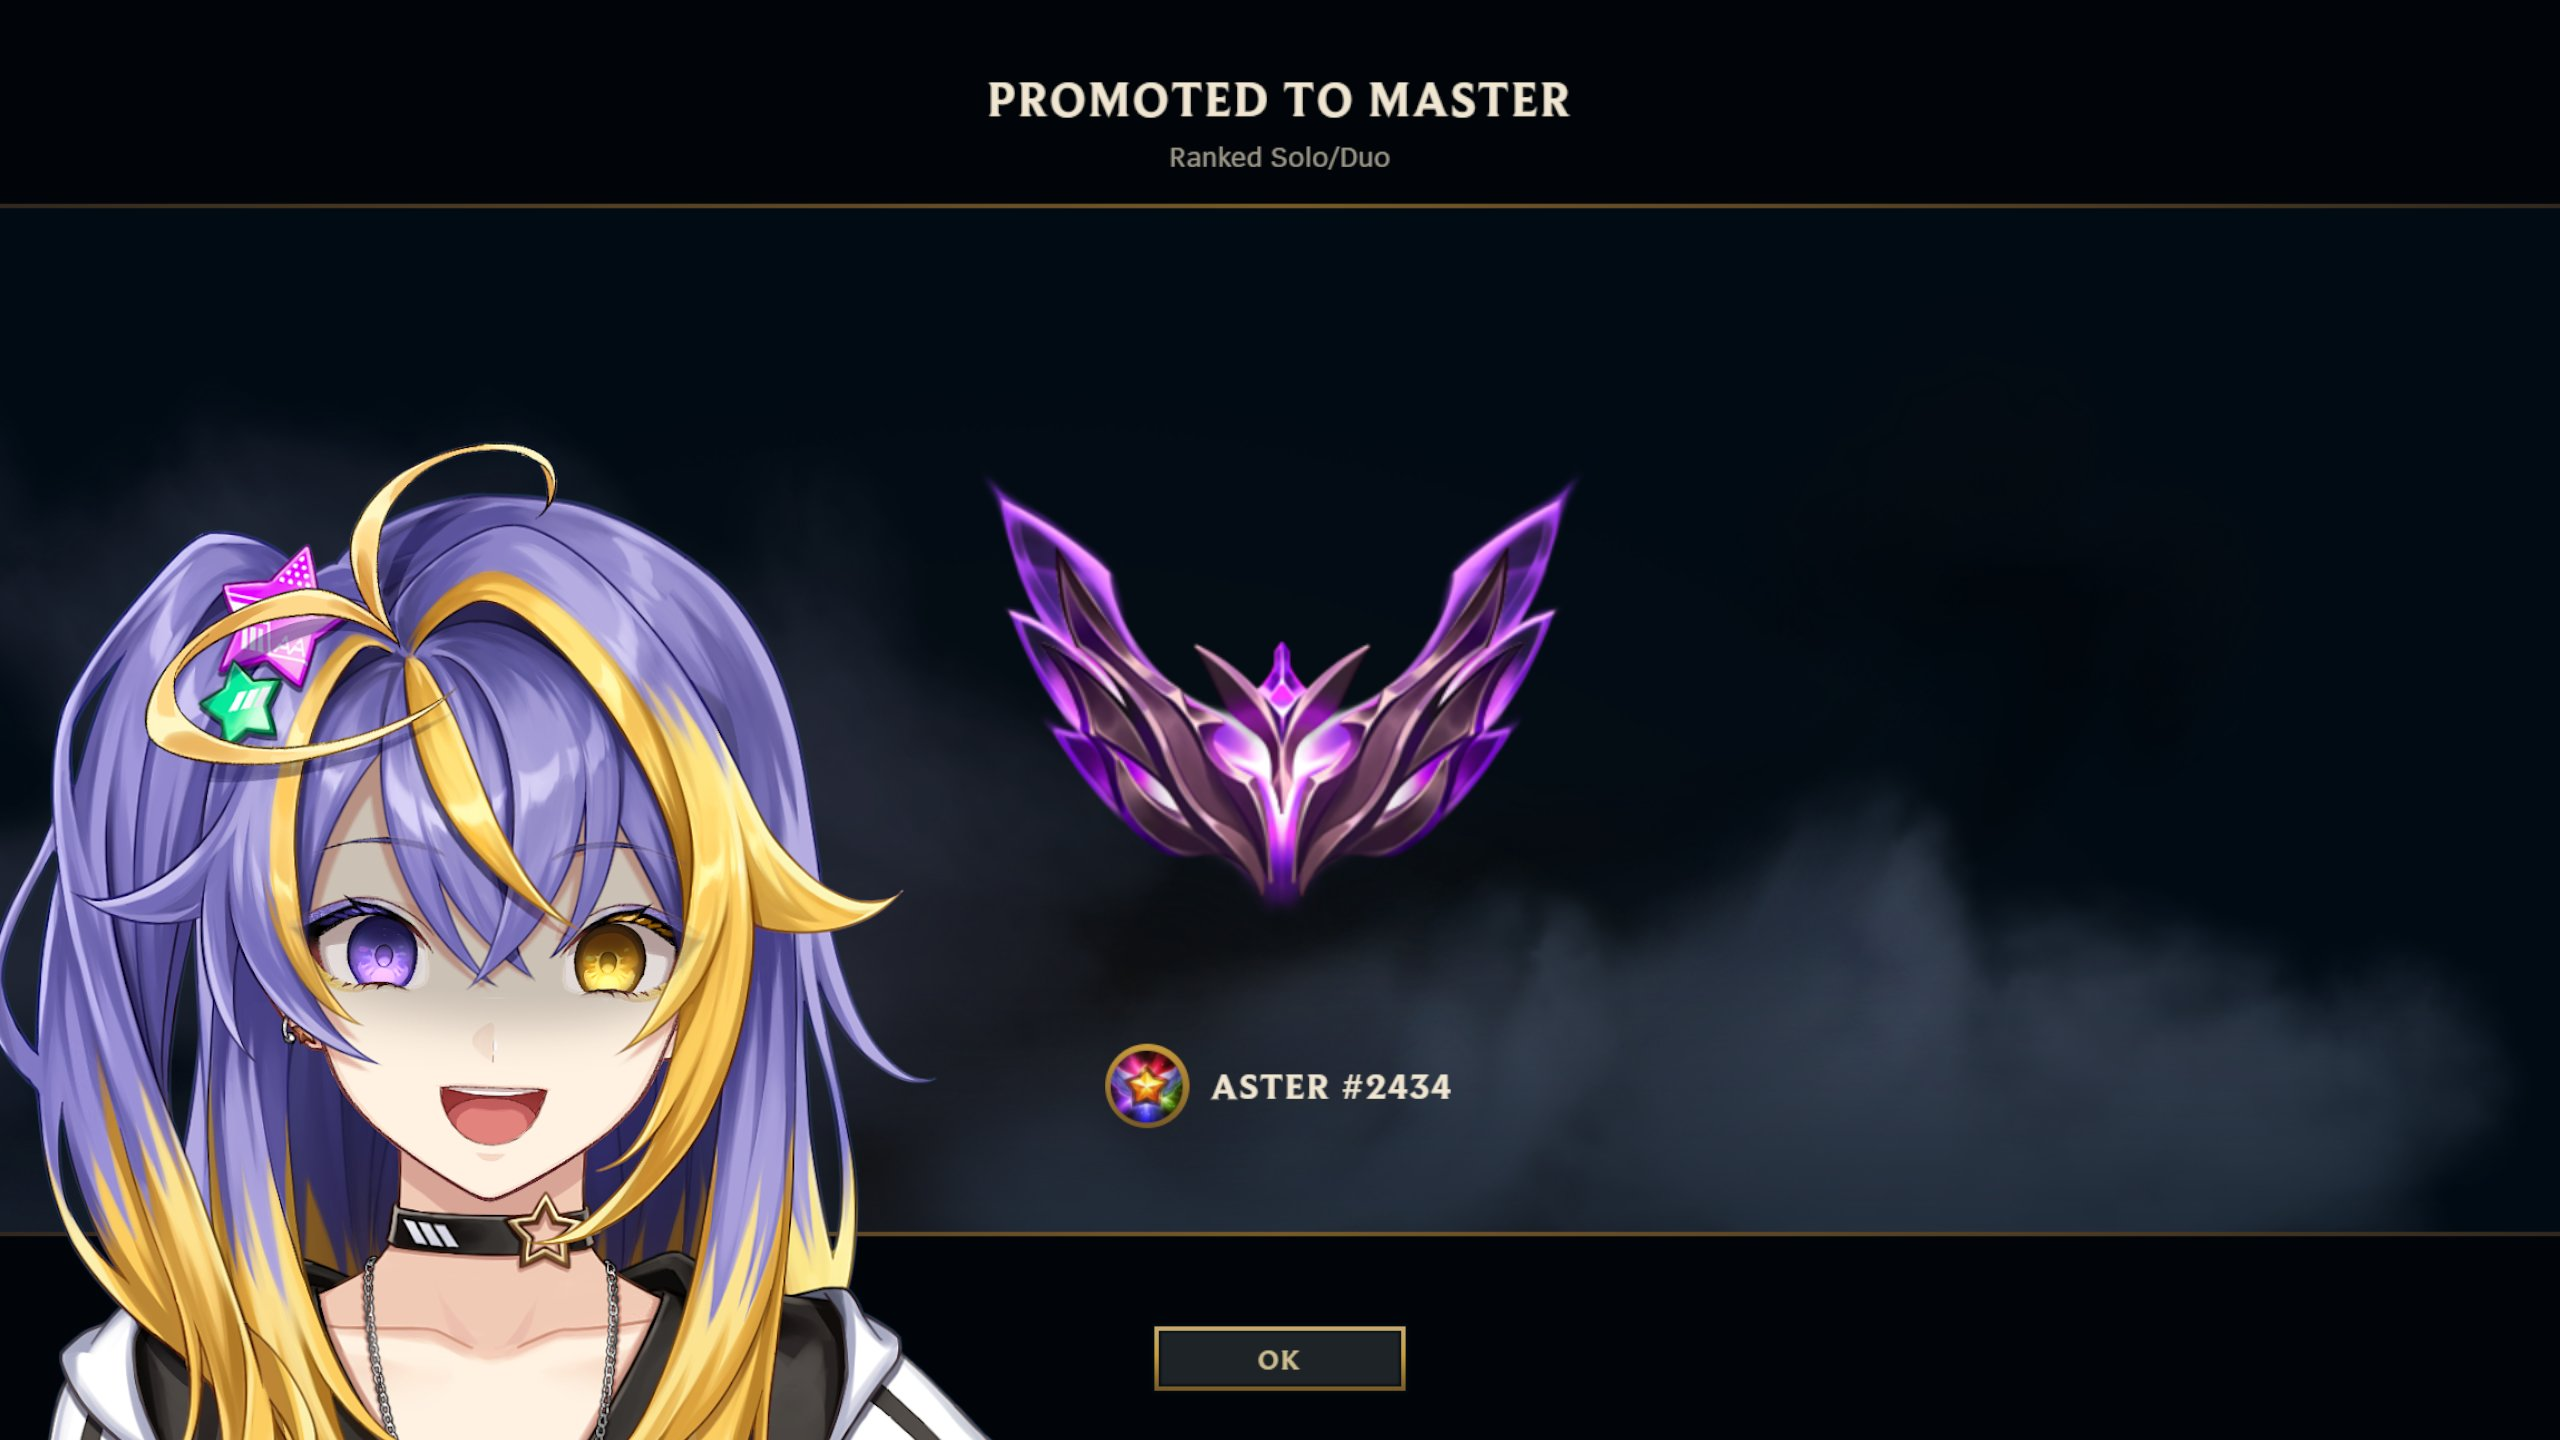Click the small earring on avatar's ear
The image size is (2560, 1440).
click(x=290, y=1030)
